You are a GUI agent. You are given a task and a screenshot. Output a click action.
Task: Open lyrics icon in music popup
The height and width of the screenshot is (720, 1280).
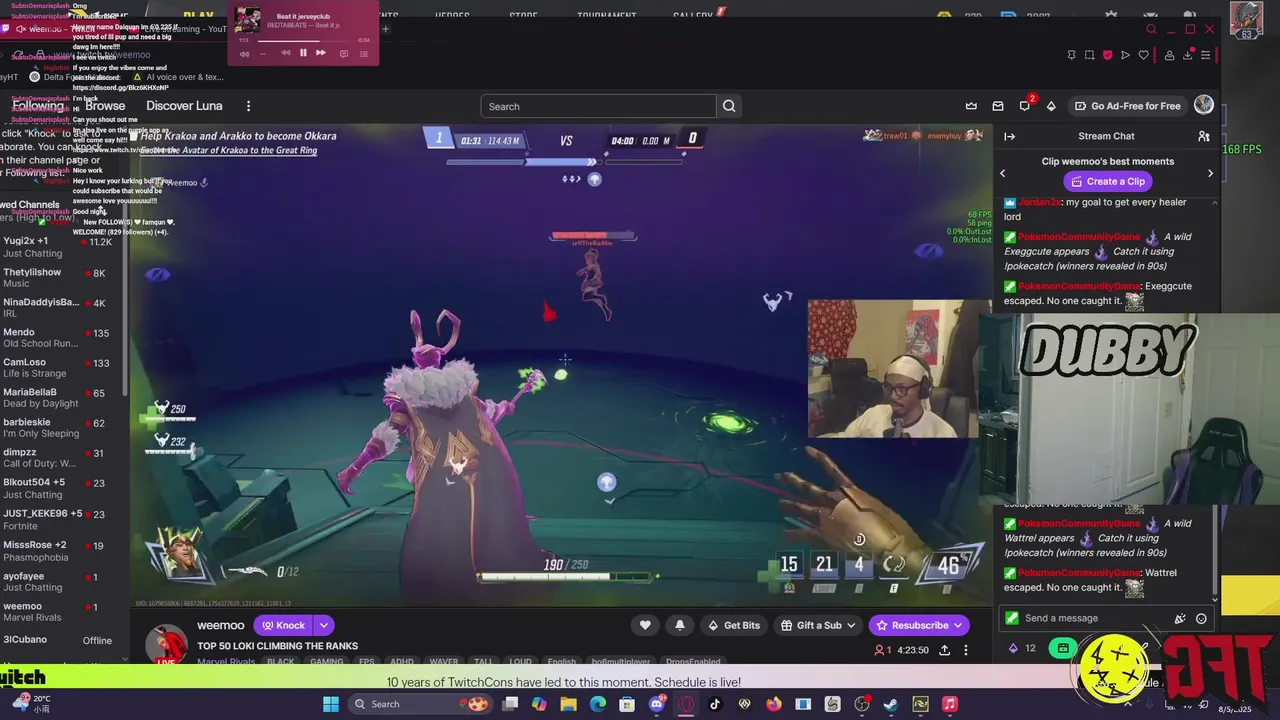(x=343, y=53)
